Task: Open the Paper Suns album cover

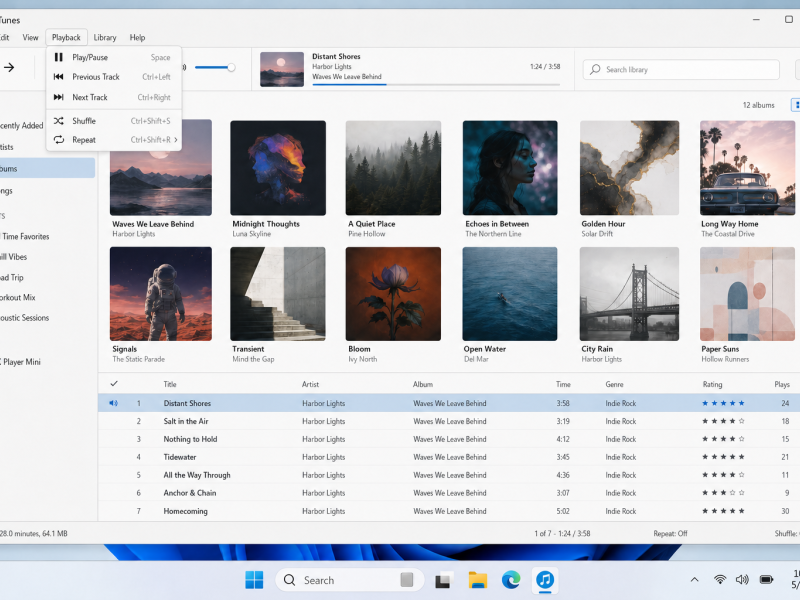Action: coord(747,294)
